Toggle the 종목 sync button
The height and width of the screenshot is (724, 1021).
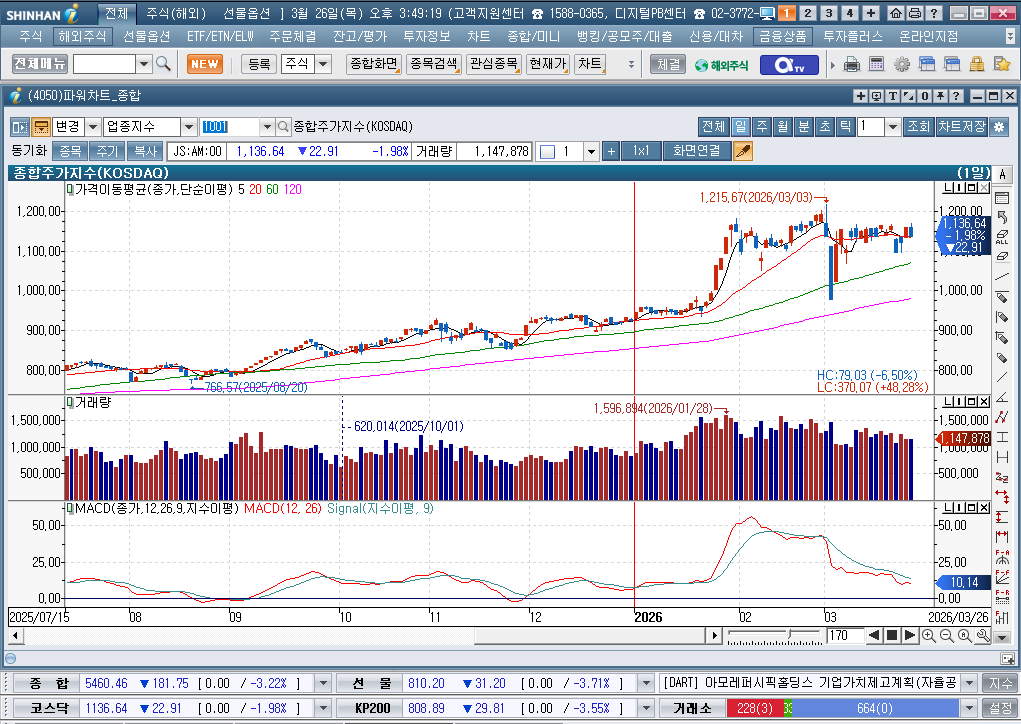tap(70, 151)
